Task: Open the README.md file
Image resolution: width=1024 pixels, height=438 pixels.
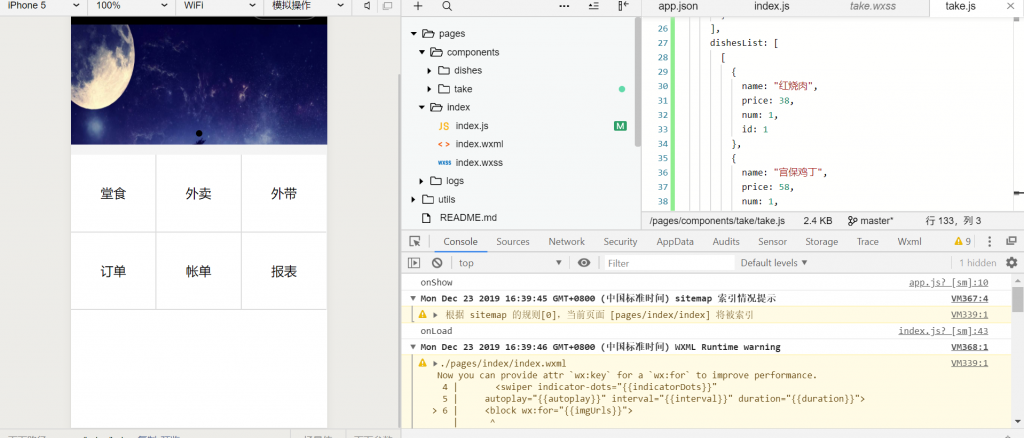Action: (x=459, y=217)
